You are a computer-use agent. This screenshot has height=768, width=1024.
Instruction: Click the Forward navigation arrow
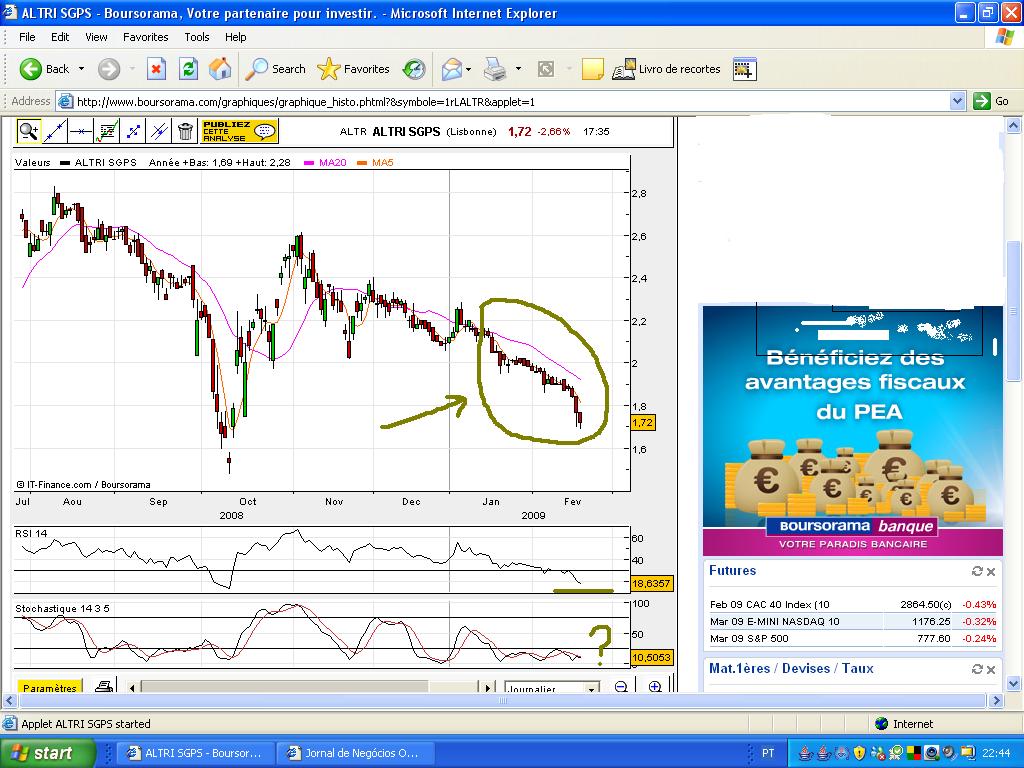click(109, 69)
